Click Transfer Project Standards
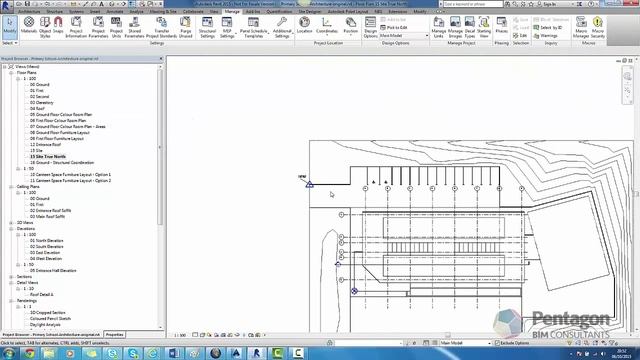640x360 pixels. (x=162, y=27)
